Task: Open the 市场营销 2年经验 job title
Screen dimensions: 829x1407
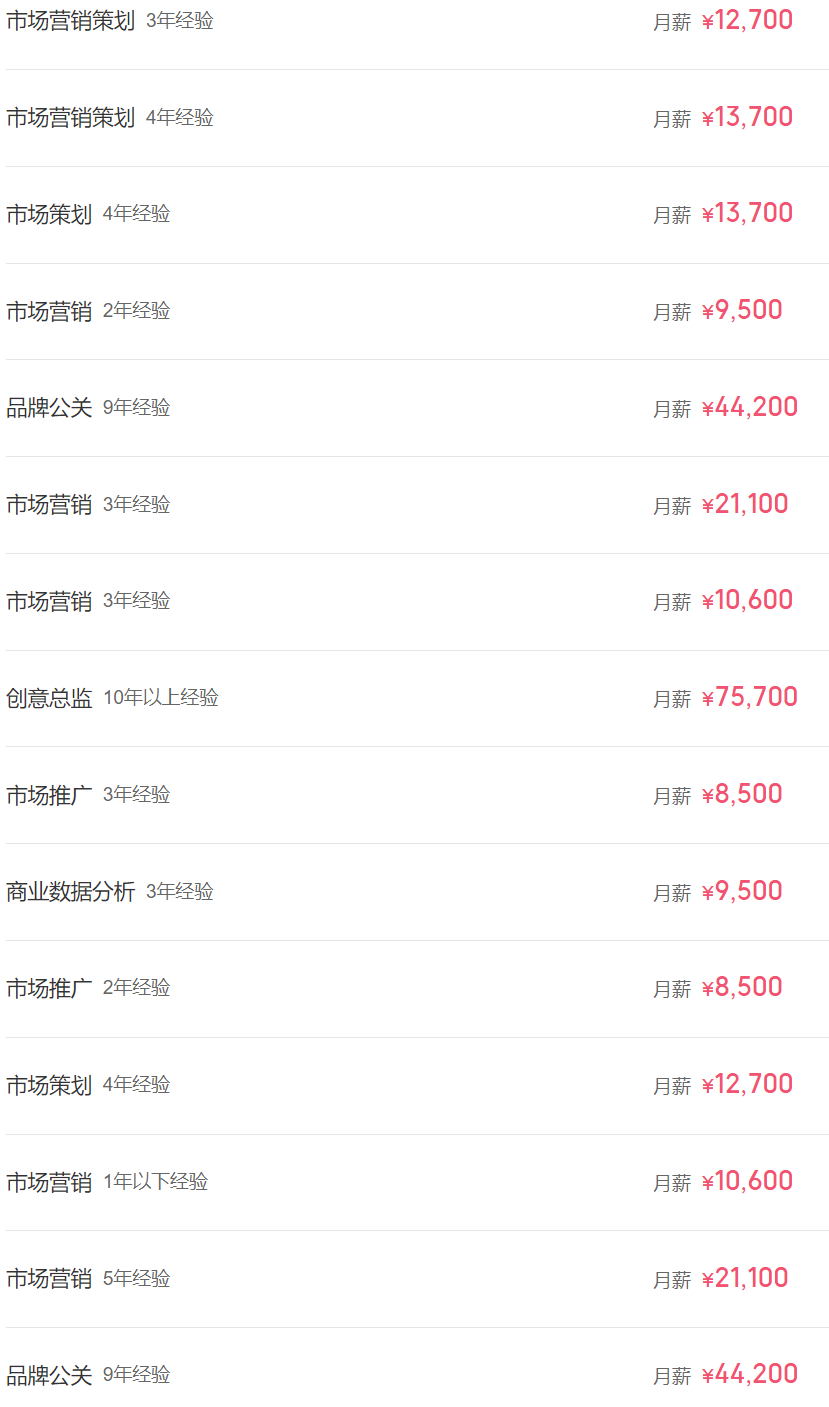Action: [x=49, y=311]
